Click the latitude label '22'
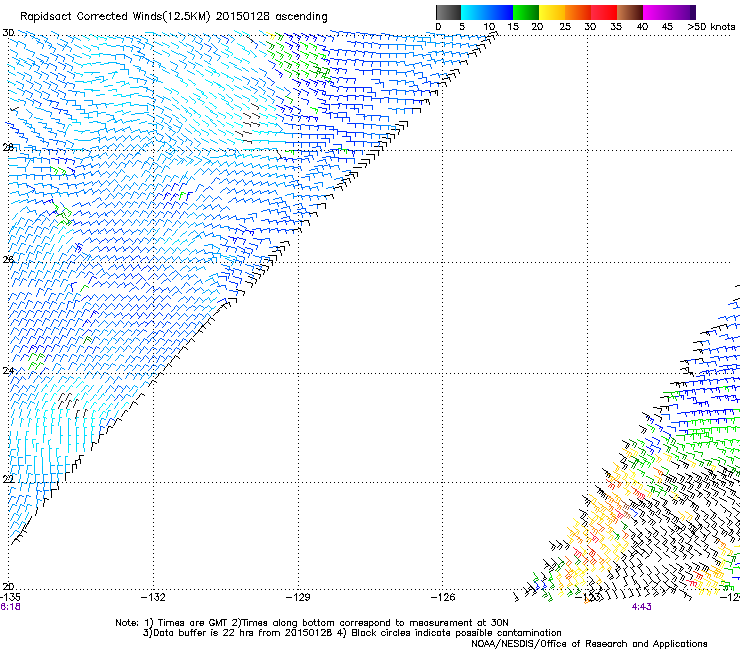 [x=8, y=479]
